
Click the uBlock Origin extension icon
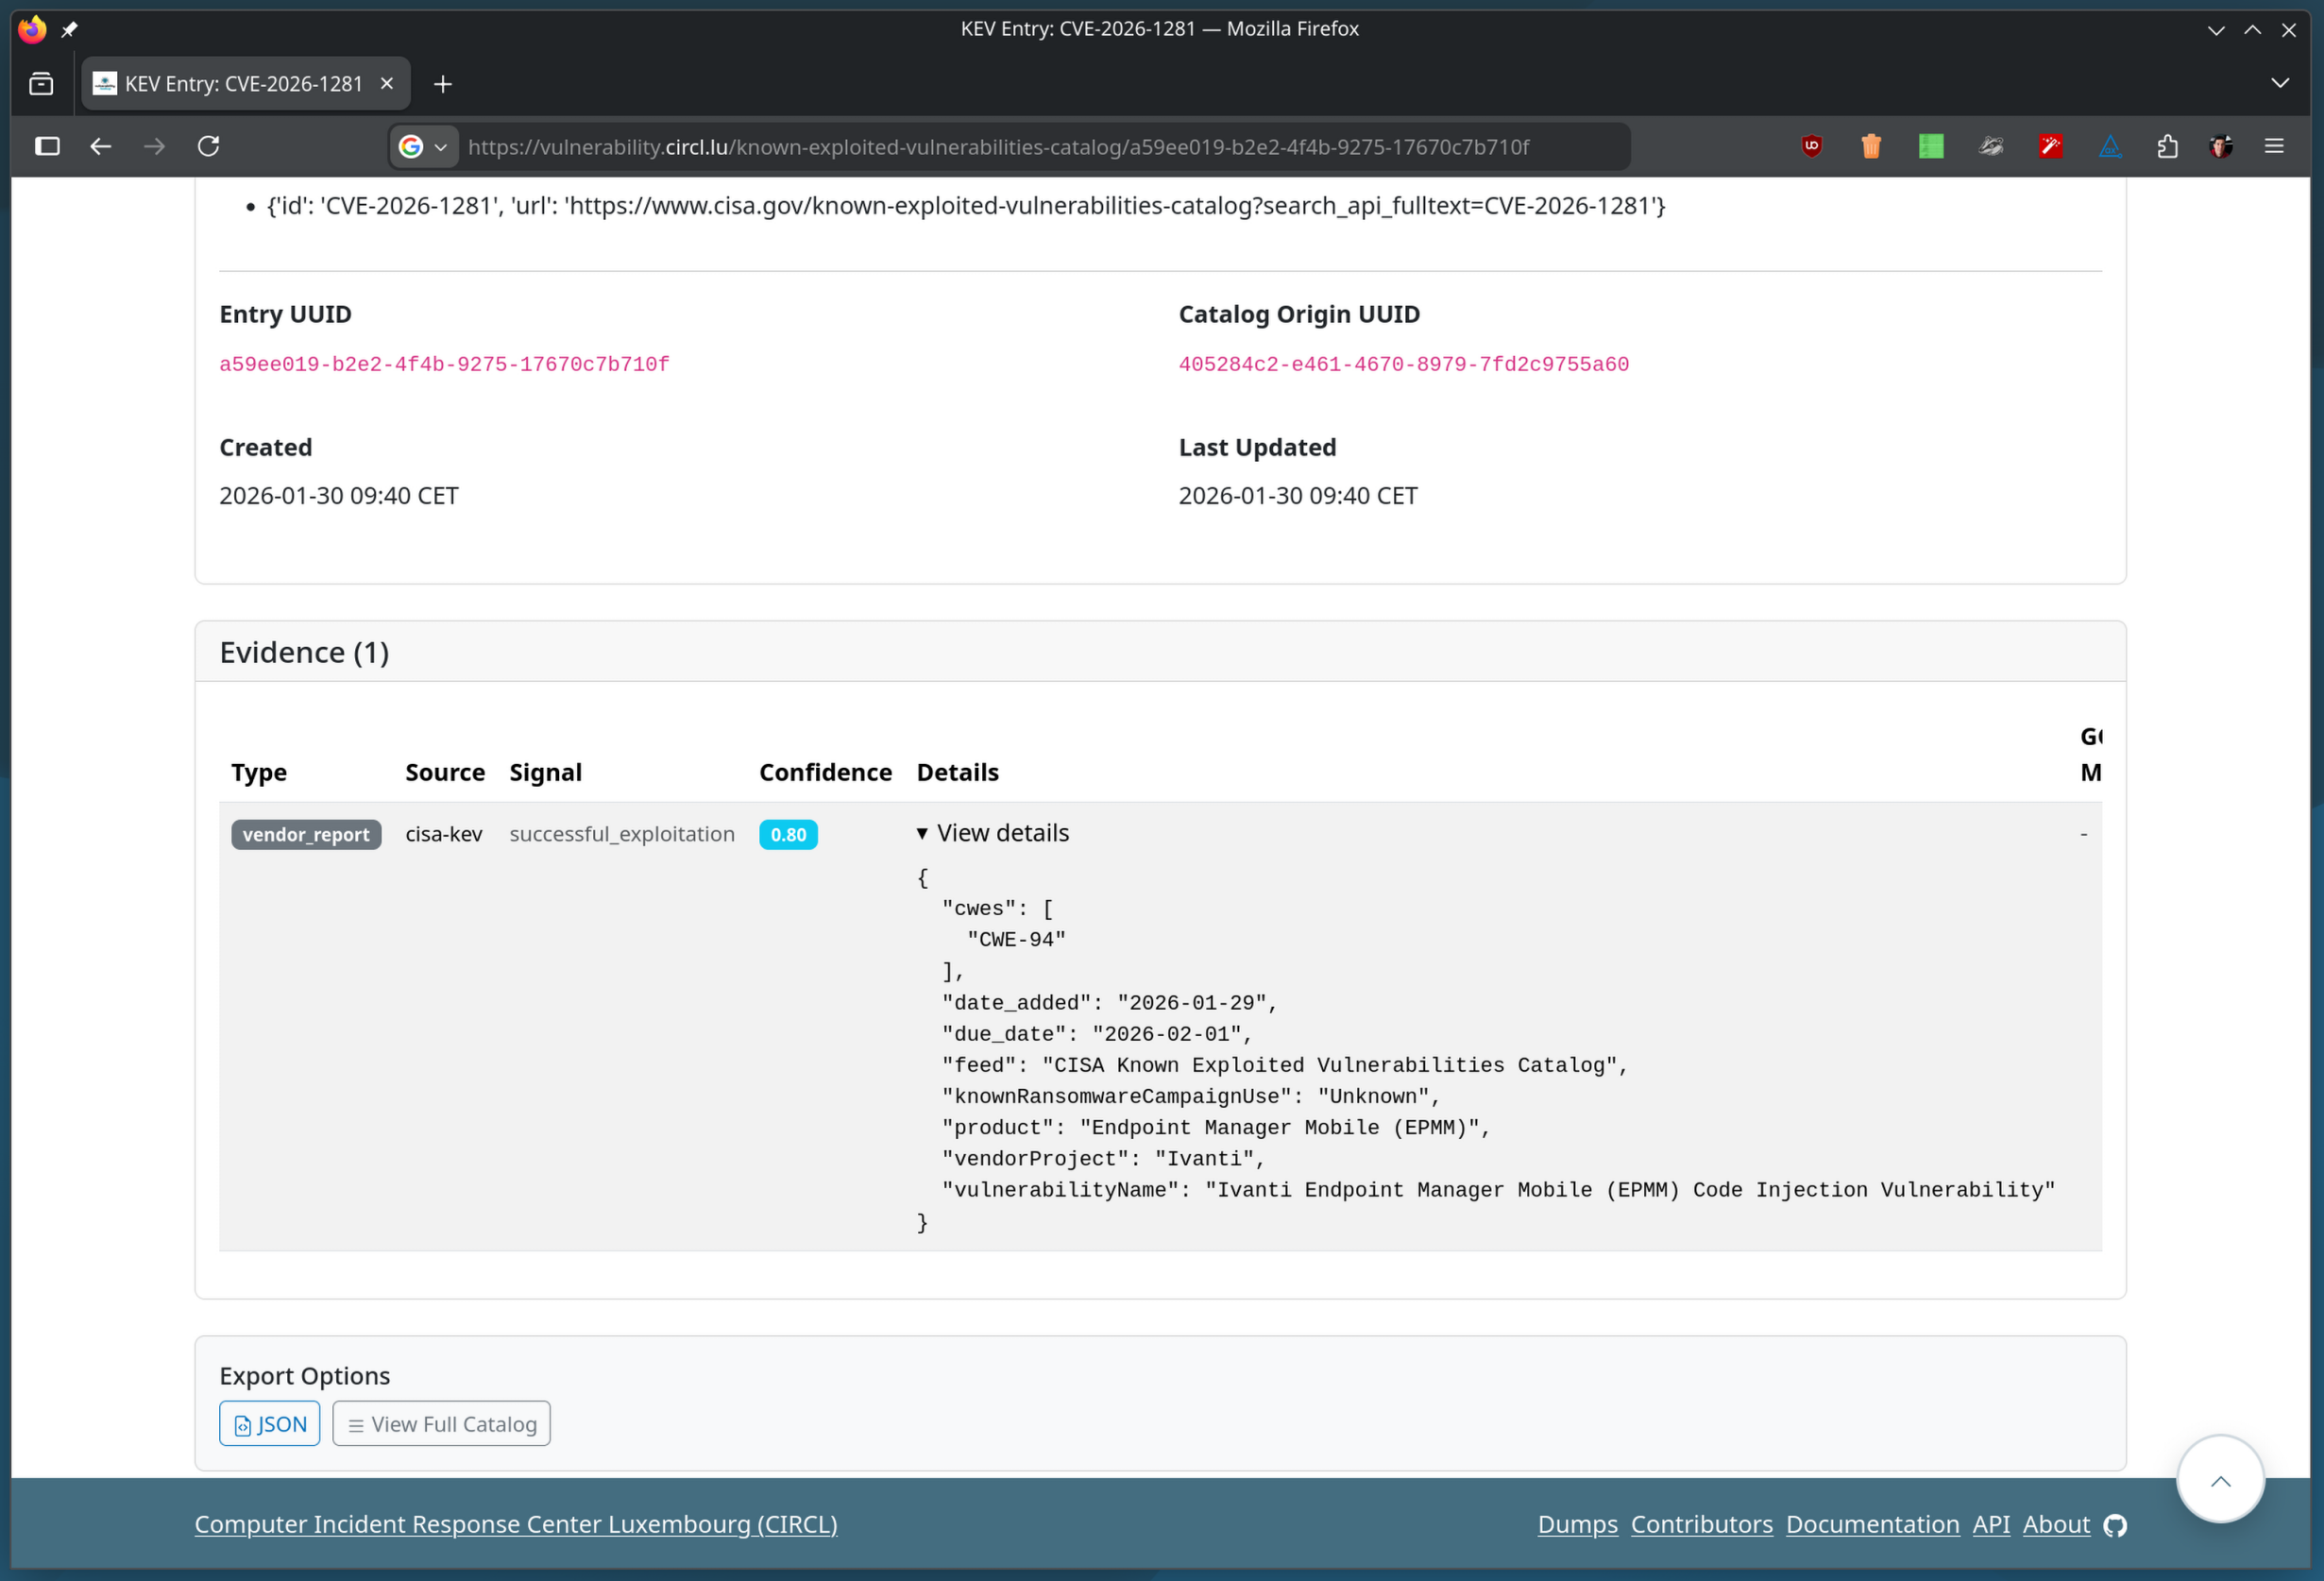click(1811, 146)
